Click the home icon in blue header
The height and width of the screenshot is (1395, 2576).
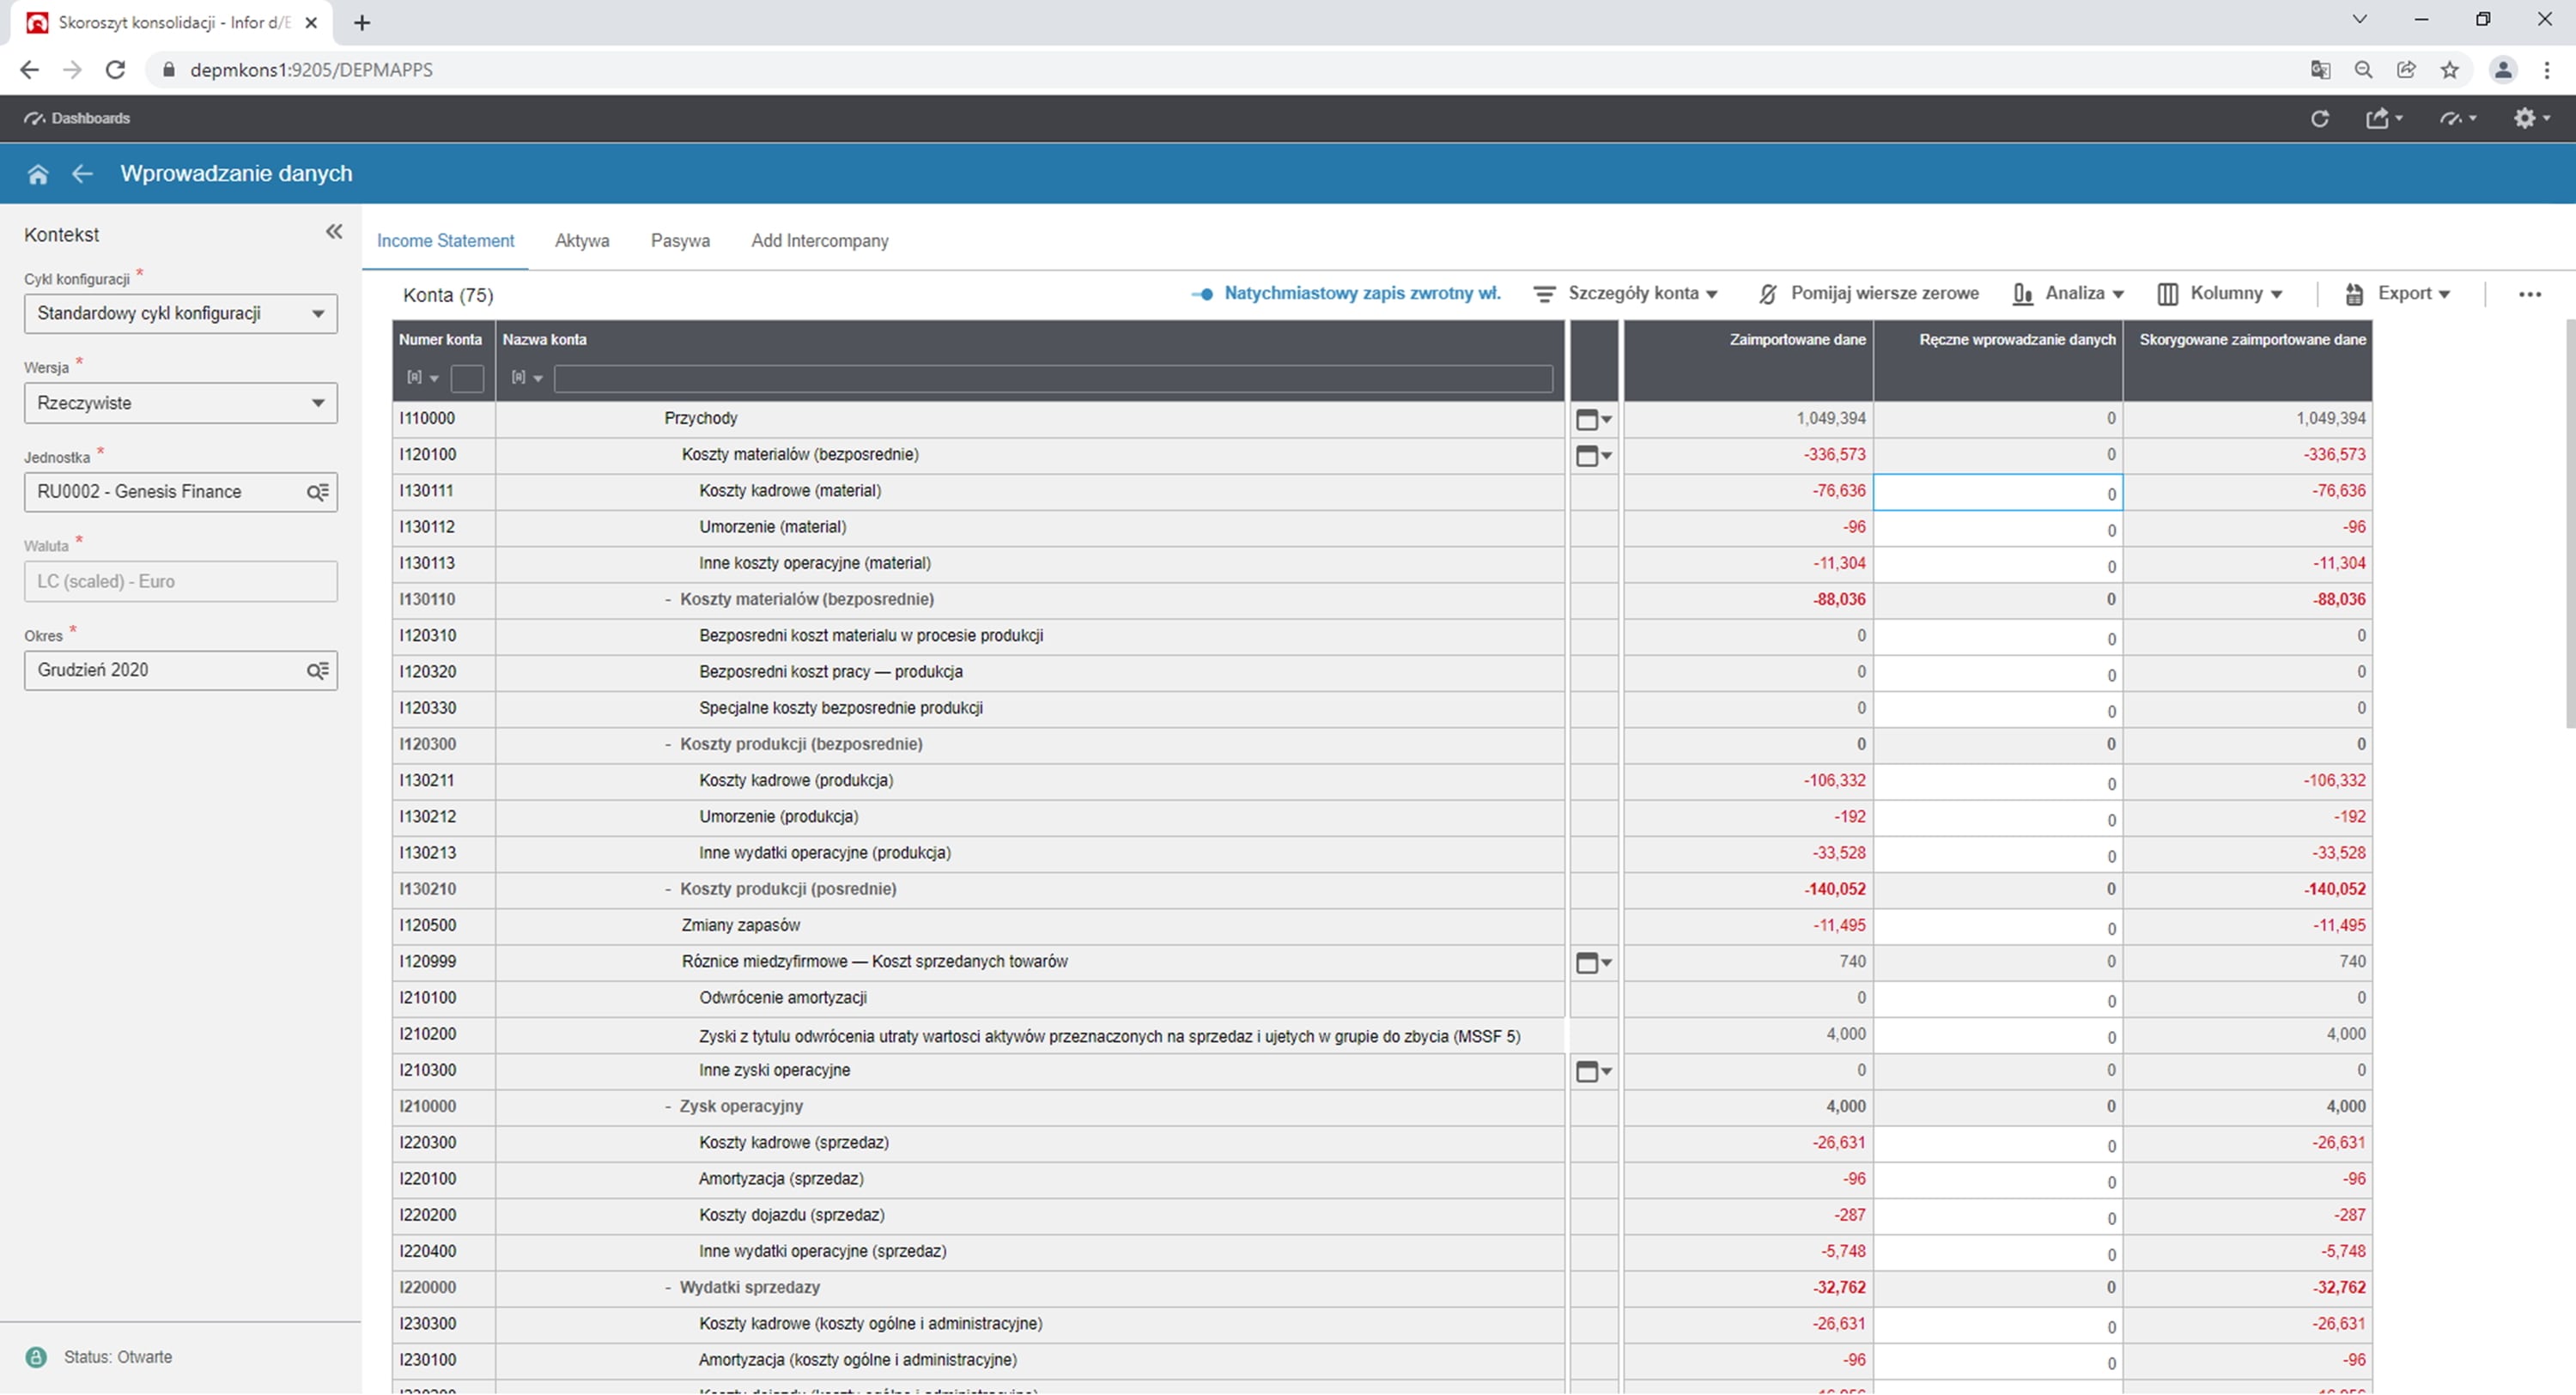(x=38, y=174)
